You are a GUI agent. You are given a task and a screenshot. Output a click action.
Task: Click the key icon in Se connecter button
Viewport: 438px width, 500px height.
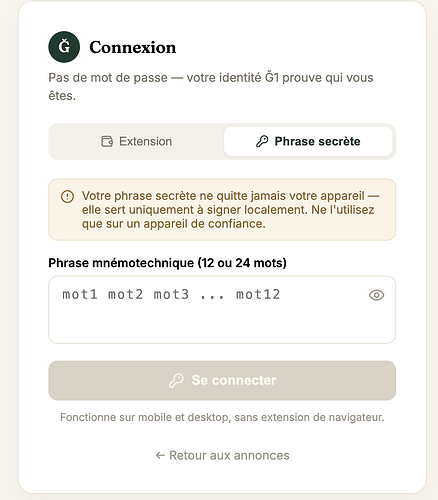(x=176, y=380)
